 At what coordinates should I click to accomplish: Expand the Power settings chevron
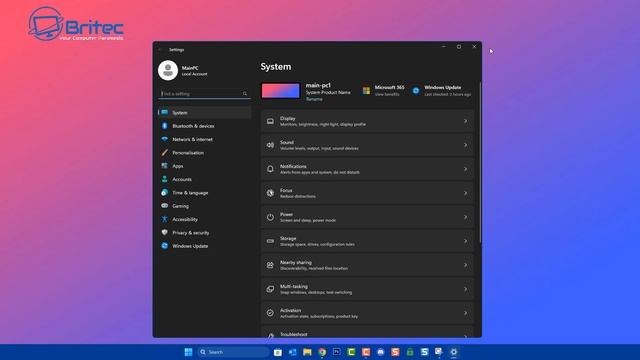[x=465, y=217]
